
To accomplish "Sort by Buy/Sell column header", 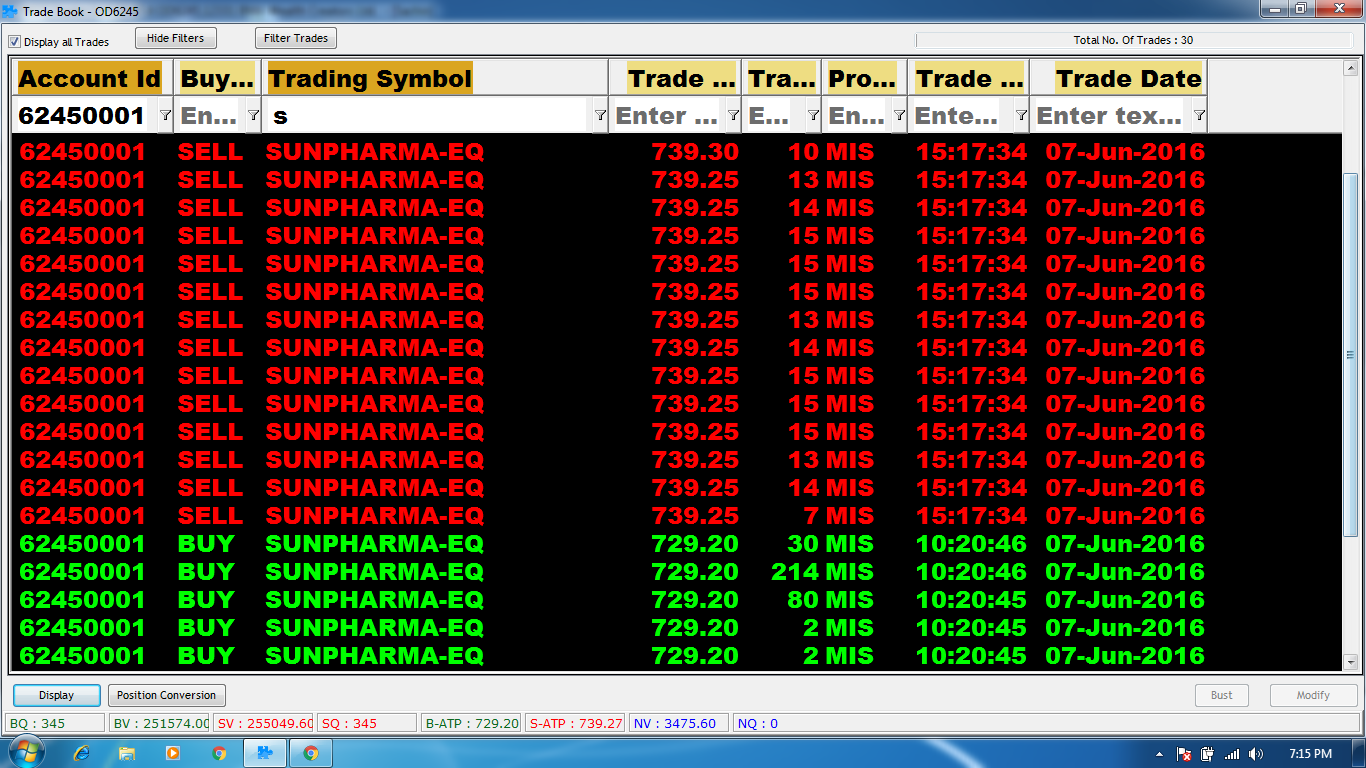I will click(218, 79).
